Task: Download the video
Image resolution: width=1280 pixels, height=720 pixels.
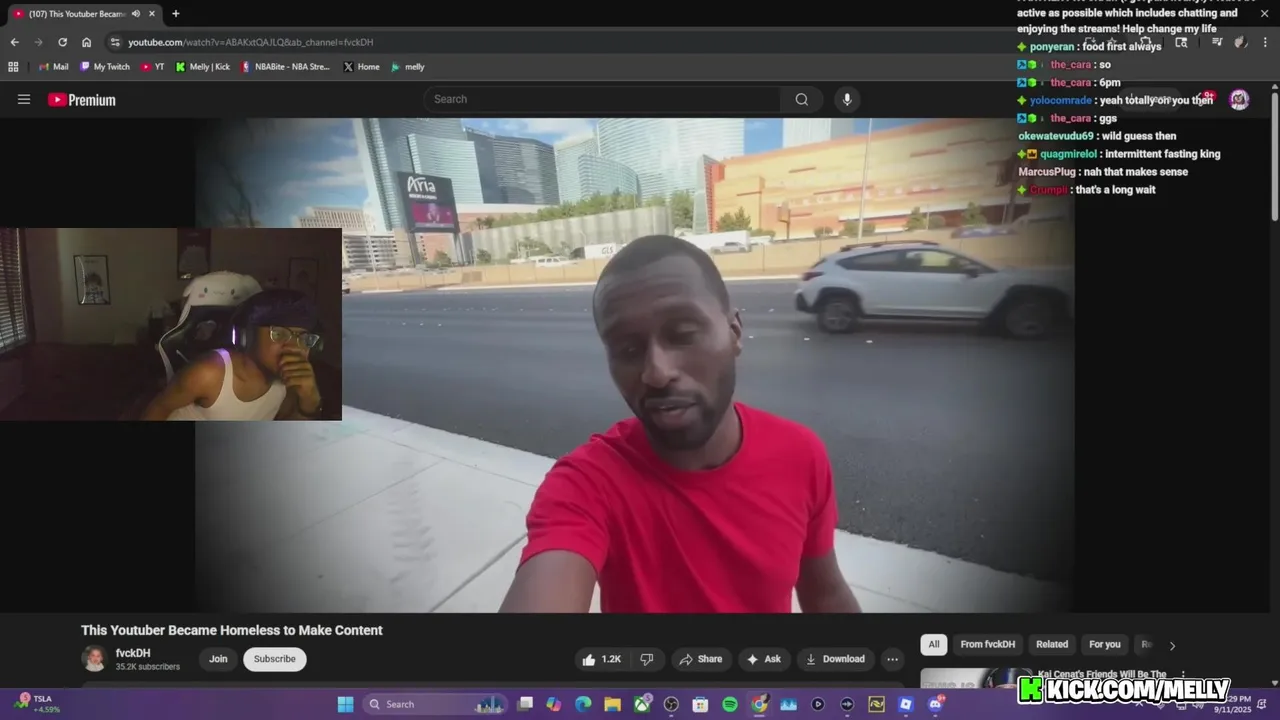Action: coord(835,659)
